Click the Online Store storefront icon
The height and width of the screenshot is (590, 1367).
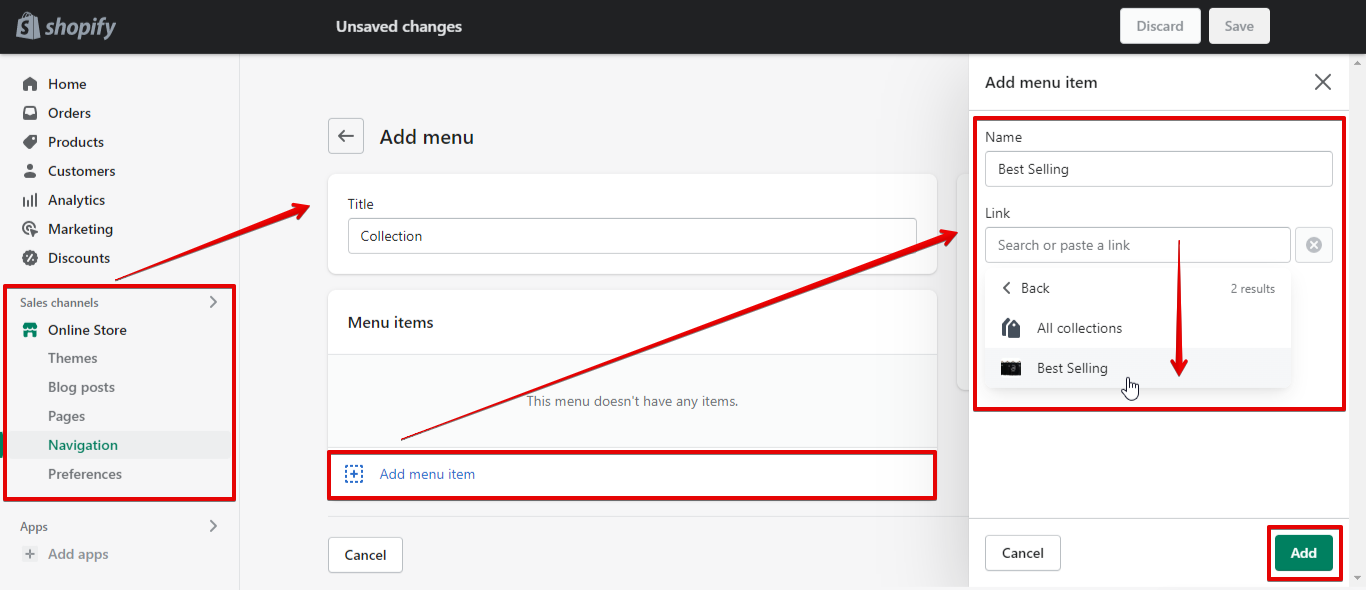pyautogui.click(x=30, y=330)
